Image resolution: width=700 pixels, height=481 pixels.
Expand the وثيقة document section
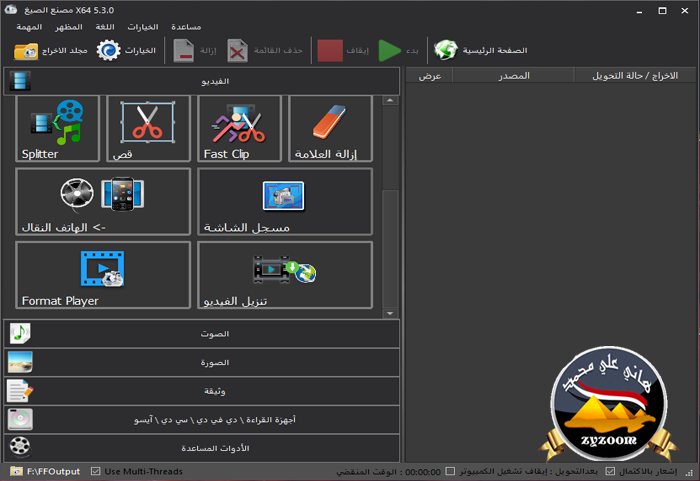click(x=202, y=391)
